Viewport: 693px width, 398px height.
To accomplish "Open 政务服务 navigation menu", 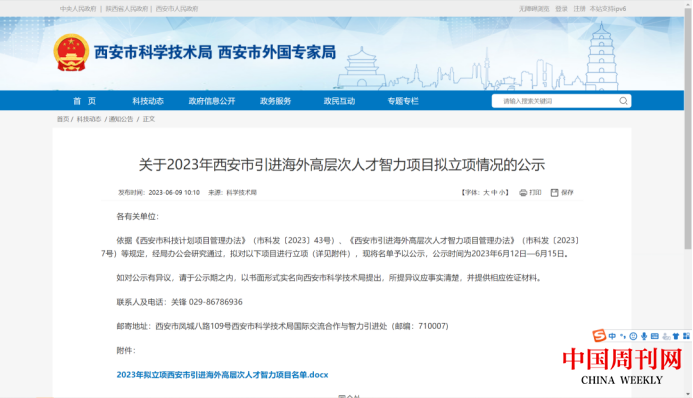I will (275, 101).
